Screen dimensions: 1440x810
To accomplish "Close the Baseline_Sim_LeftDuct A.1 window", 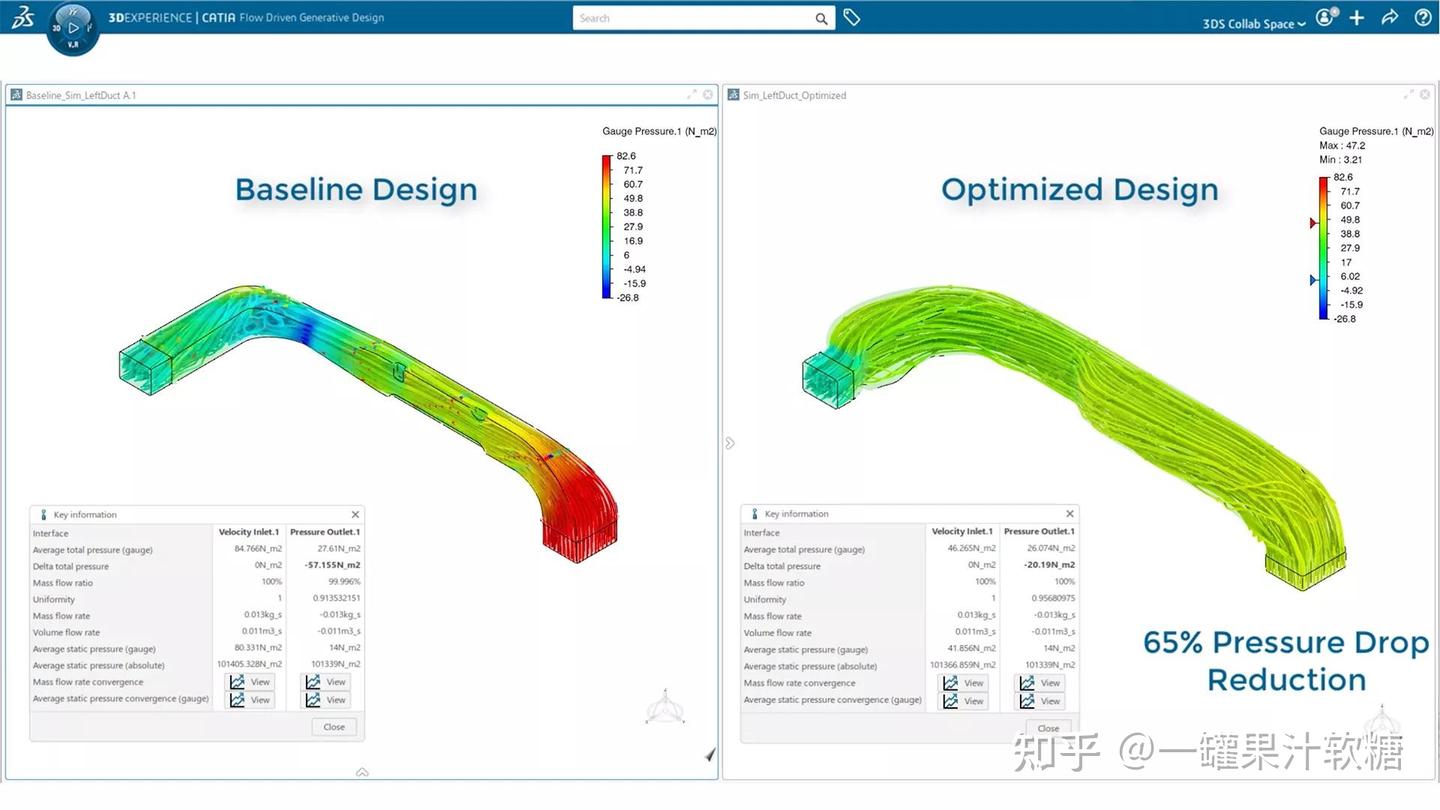I will pos(708,94).
